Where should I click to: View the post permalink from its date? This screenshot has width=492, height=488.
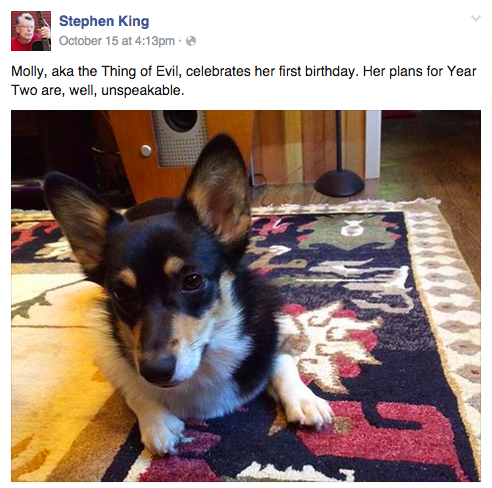click(x=117, y=41)
